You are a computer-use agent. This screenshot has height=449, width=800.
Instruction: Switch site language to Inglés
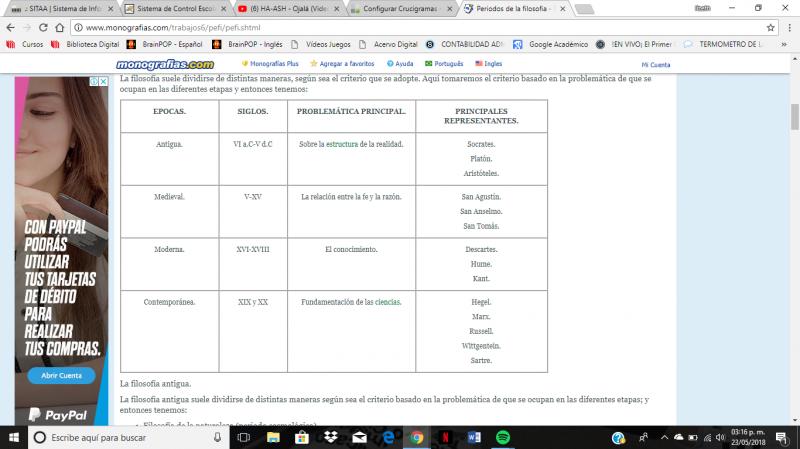pos(489,64)
